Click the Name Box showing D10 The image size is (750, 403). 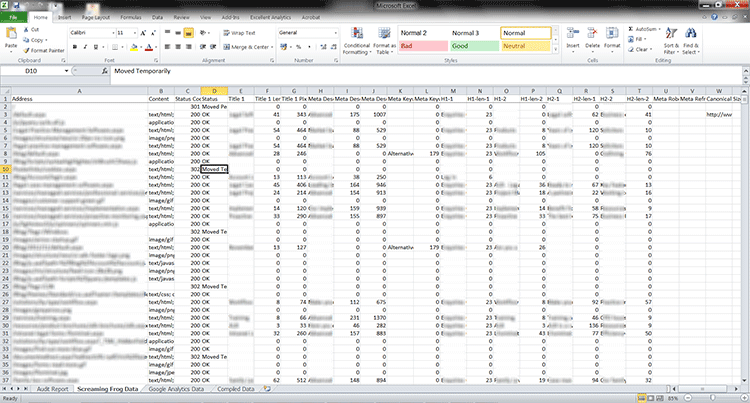[30, 73]
